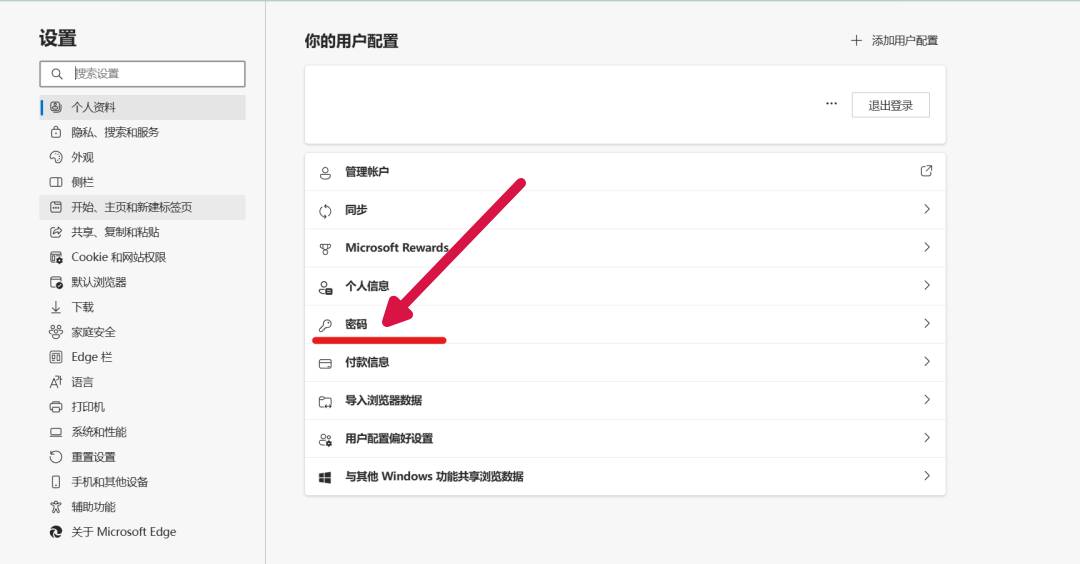Click the 退出登录 sign out button
Screen dimensions: 1080x564
point(891,105)
